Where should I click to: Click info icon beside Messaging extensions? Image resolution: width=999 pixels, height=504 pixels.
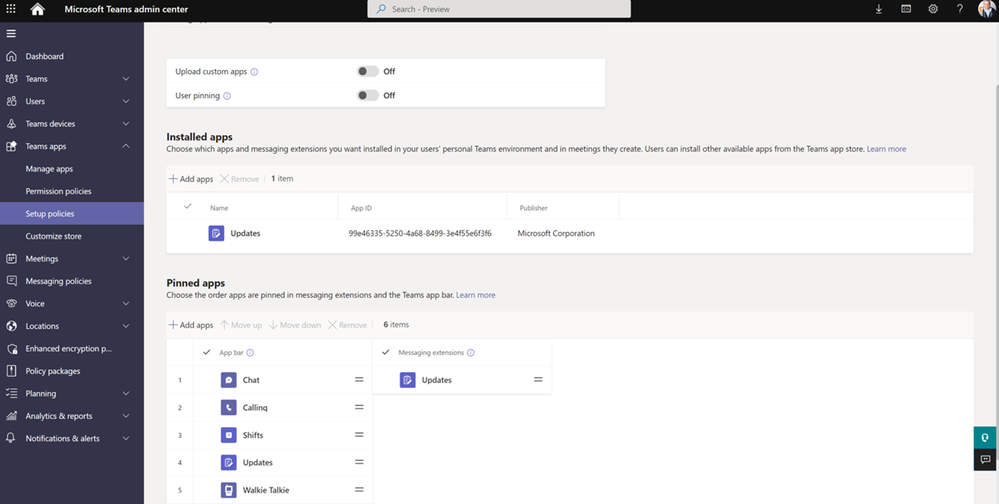click(470, 352)
